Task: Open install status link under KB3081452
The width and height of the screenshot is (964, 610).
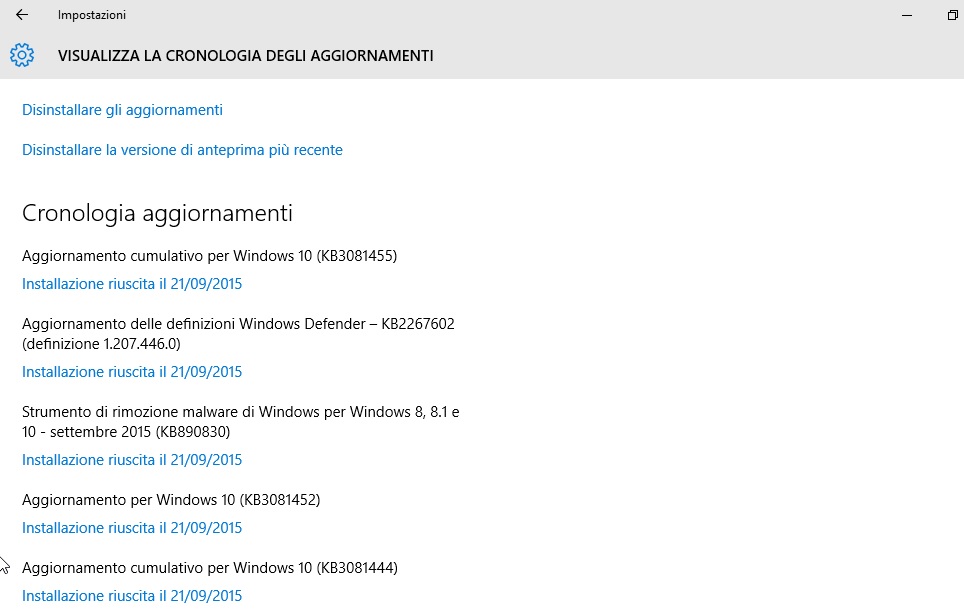Action: point(132,528)
